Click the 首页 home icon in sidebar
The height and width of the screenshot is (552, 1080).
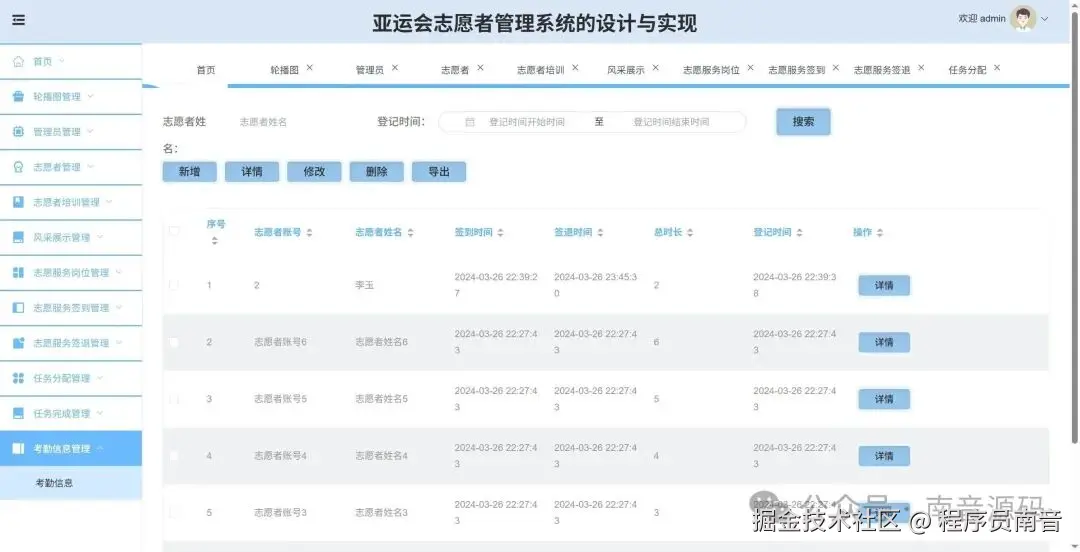point(19,61)
